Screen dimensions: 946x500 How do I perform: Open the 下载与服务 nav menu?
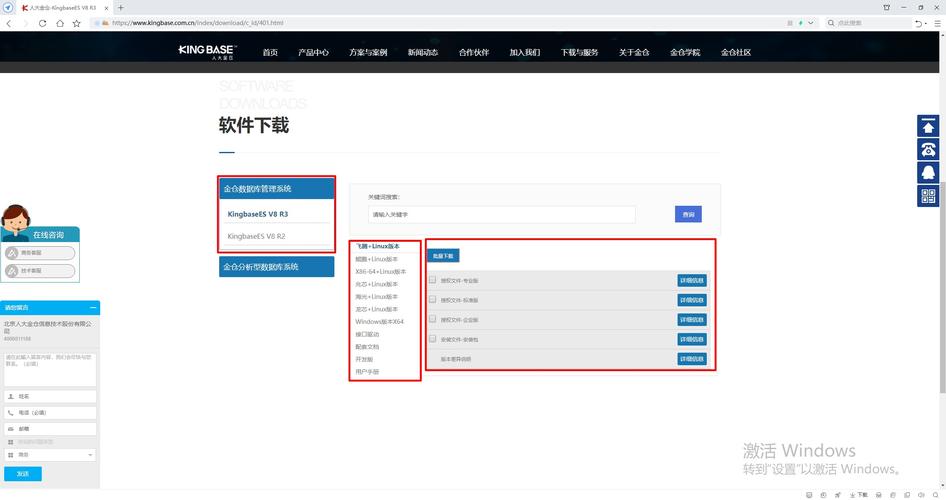(x=579, y=52)
